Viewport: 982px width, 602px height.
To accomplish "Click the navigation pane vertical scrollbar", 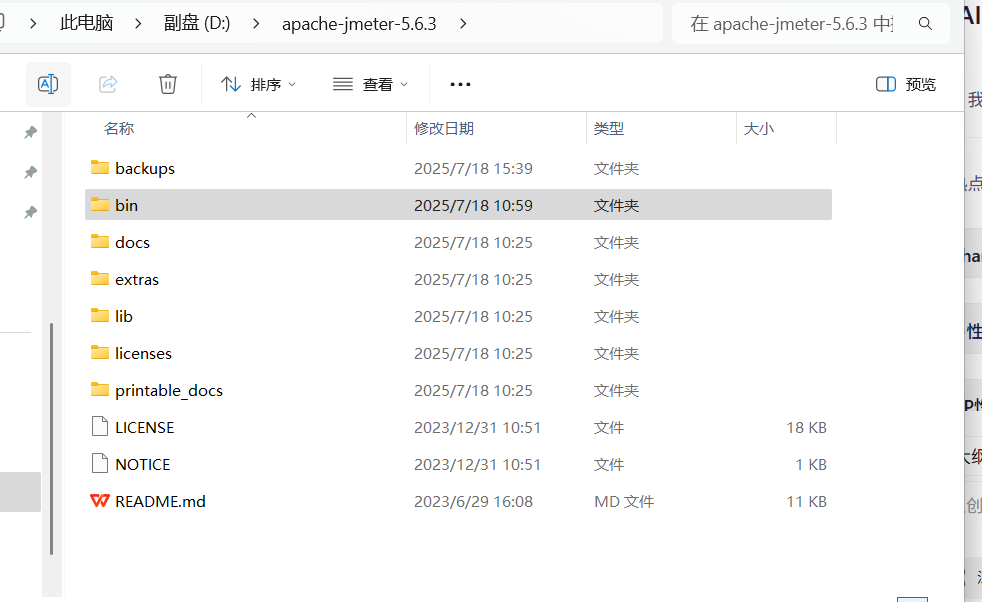I will coord(51,439).
